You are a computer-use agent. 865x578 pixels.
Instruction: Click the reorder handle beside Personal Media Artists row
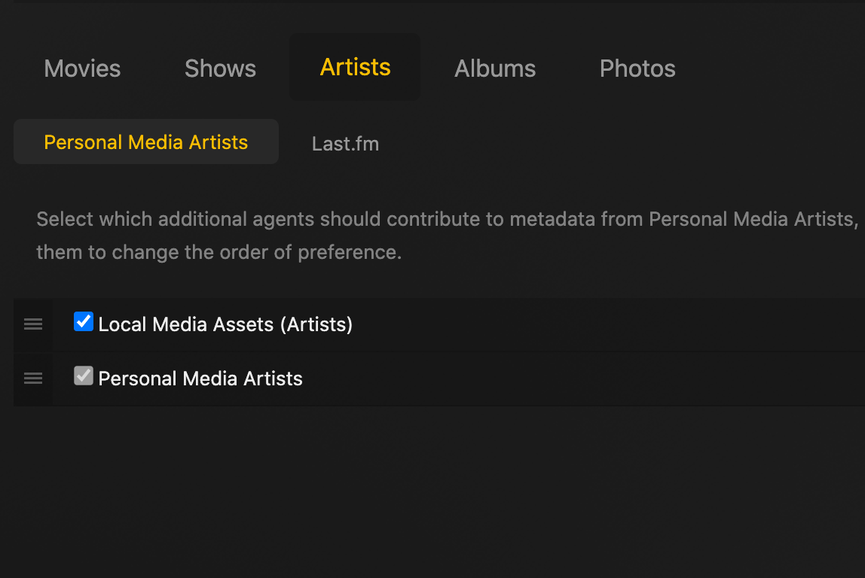pos(33,378)
